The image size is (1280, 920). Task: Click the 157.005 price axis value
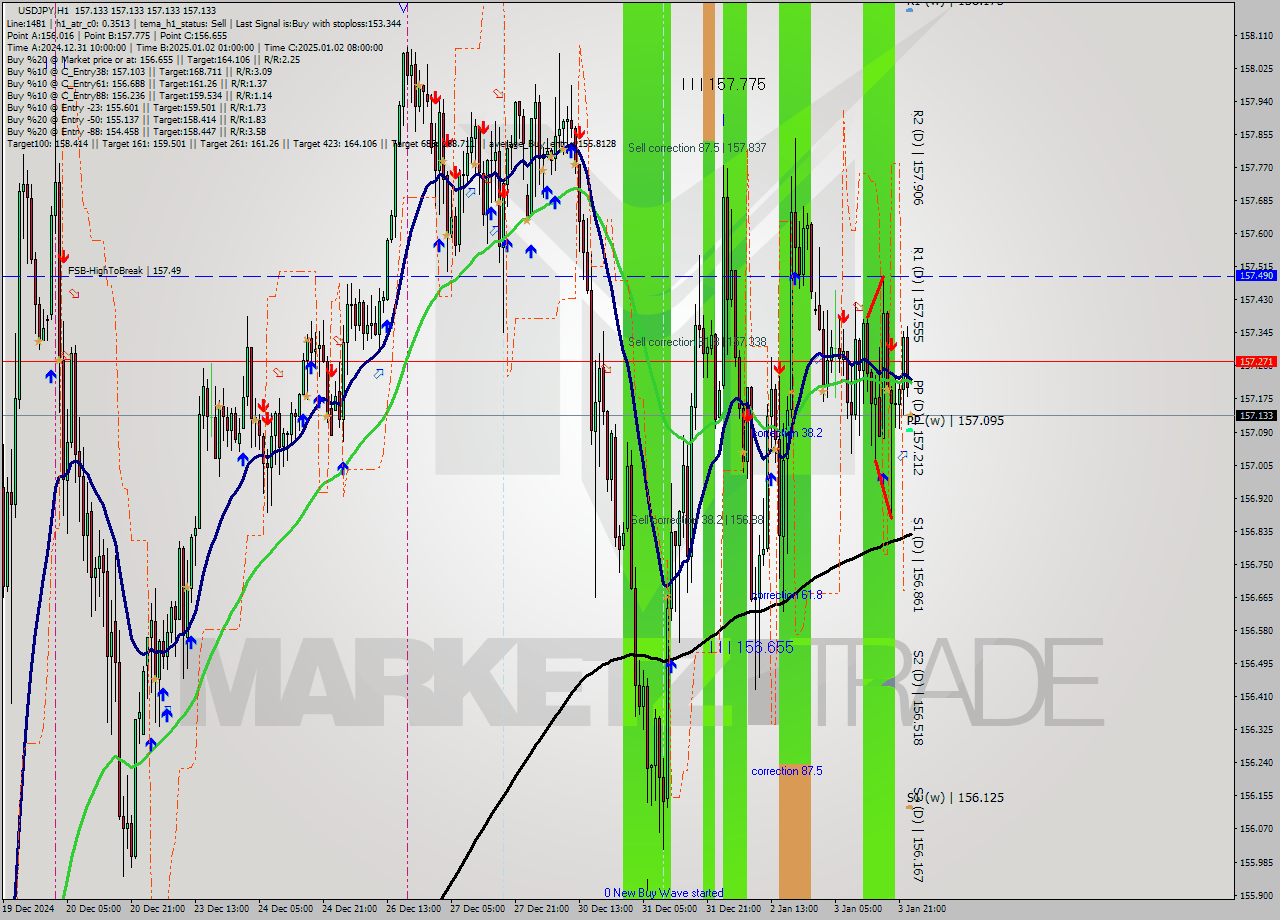[x=1256, y=465]
